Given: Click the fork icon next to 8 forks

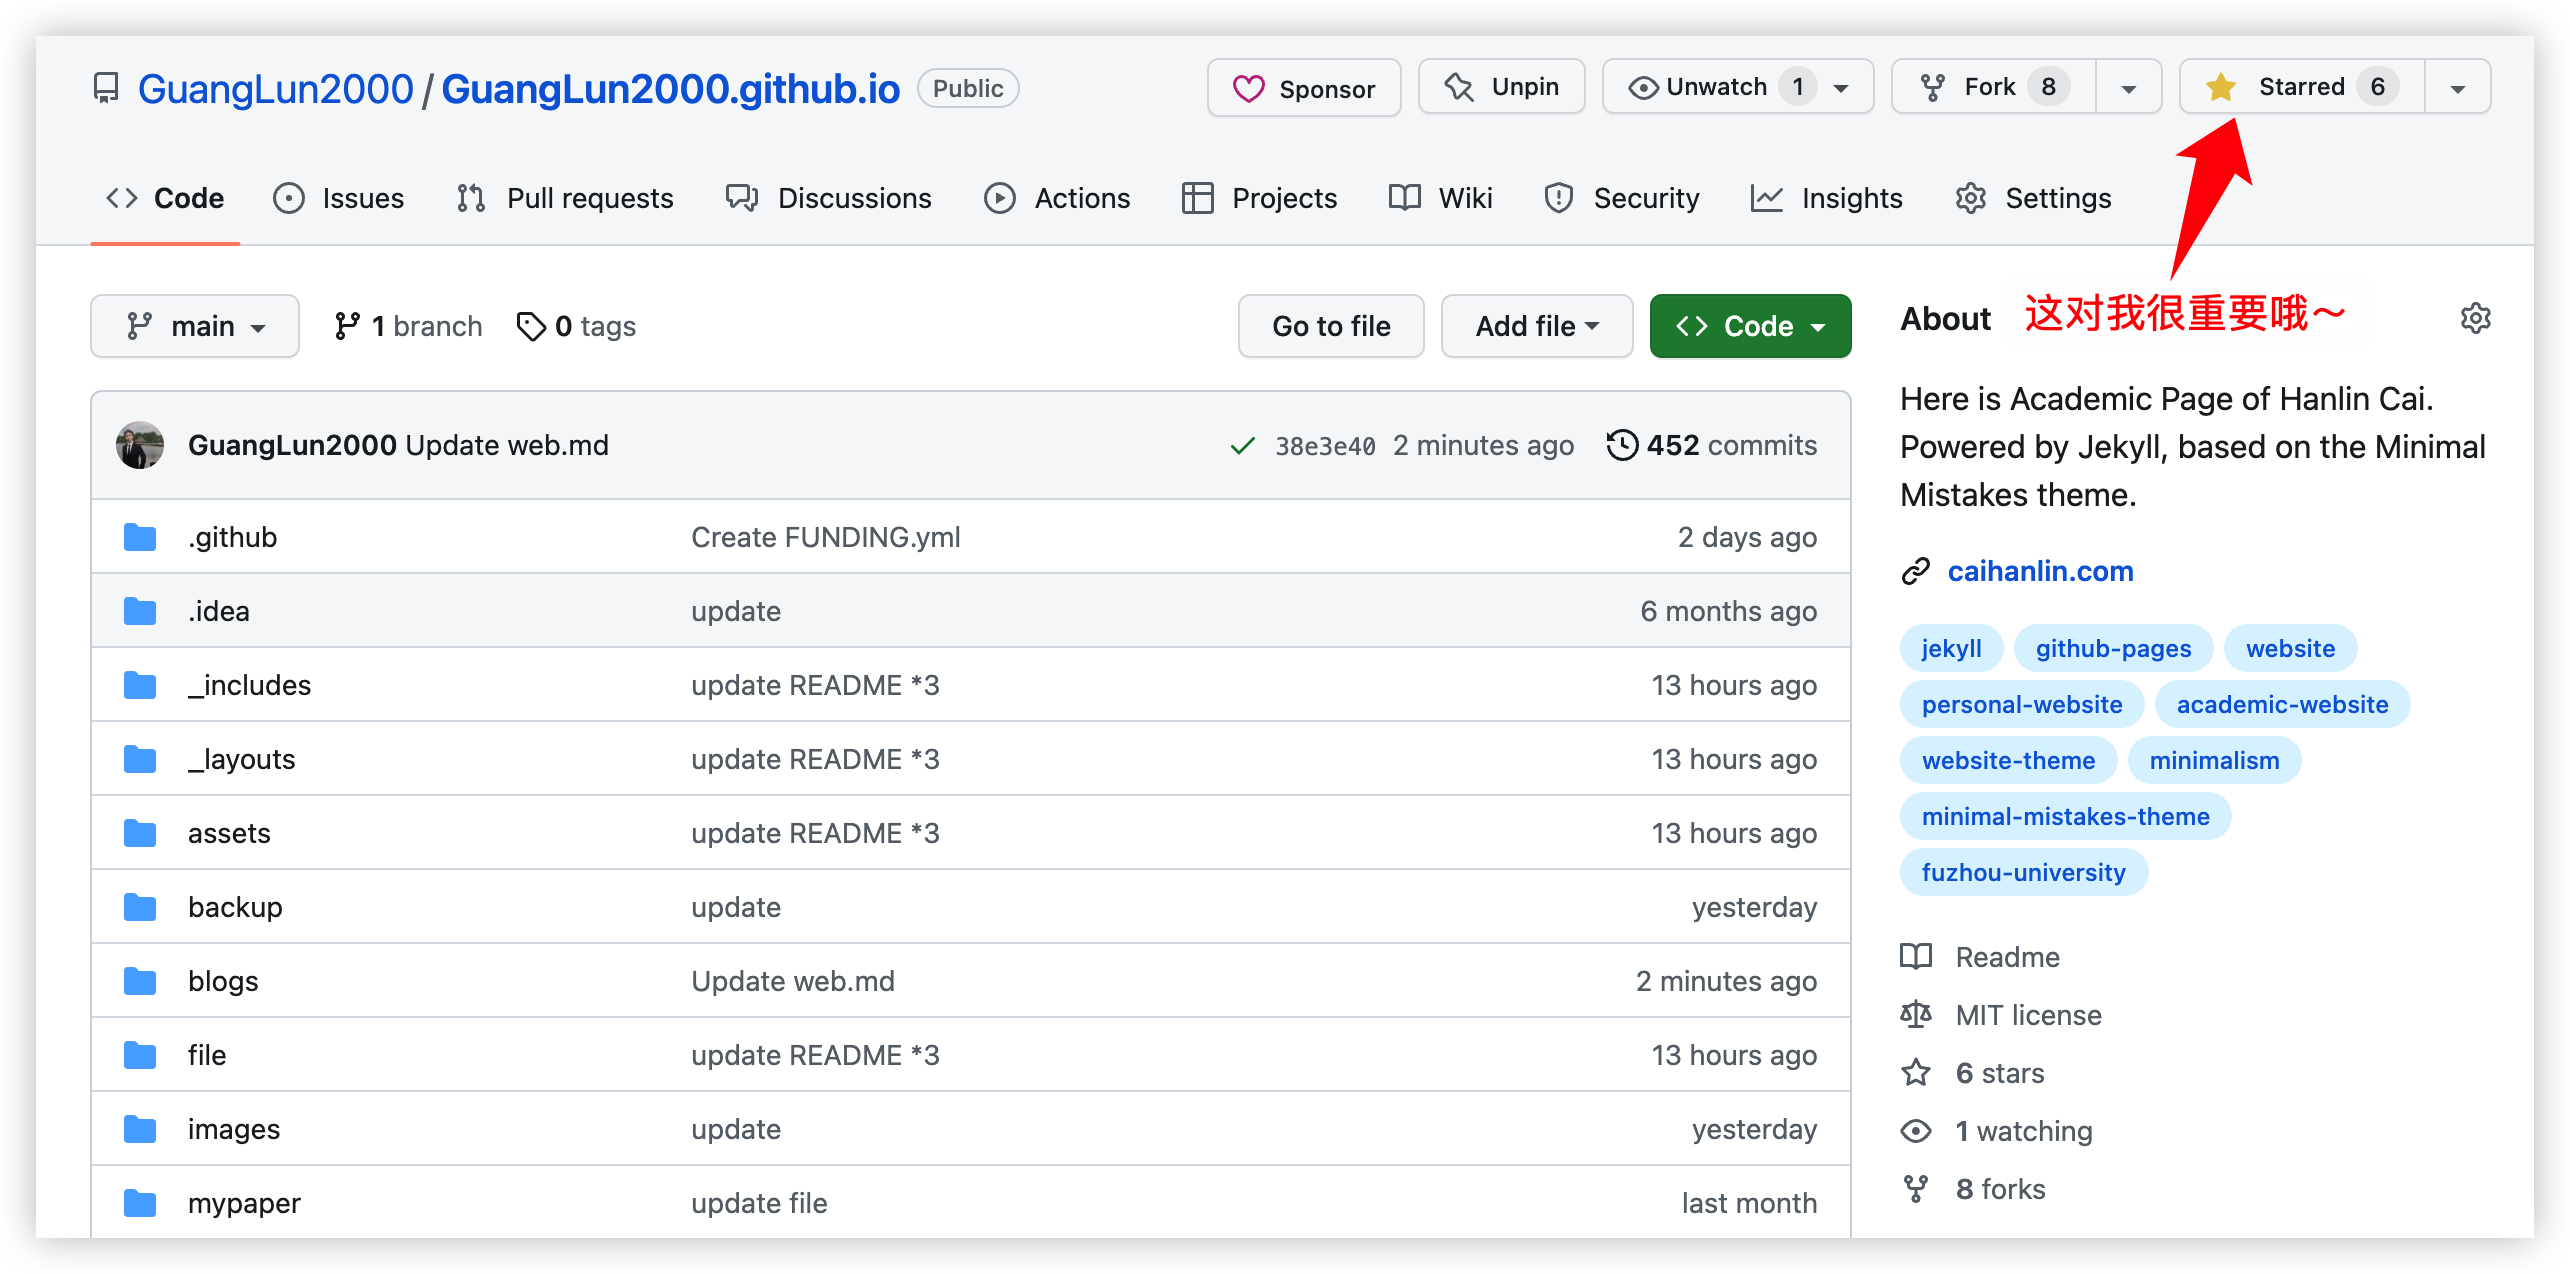Looking at the screenshot, I should pyautogui.click(x=1916, y=1188).
